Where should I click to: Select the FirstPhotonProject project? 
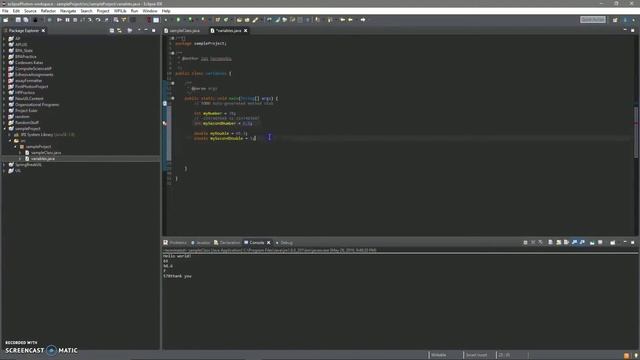(31, 87)
